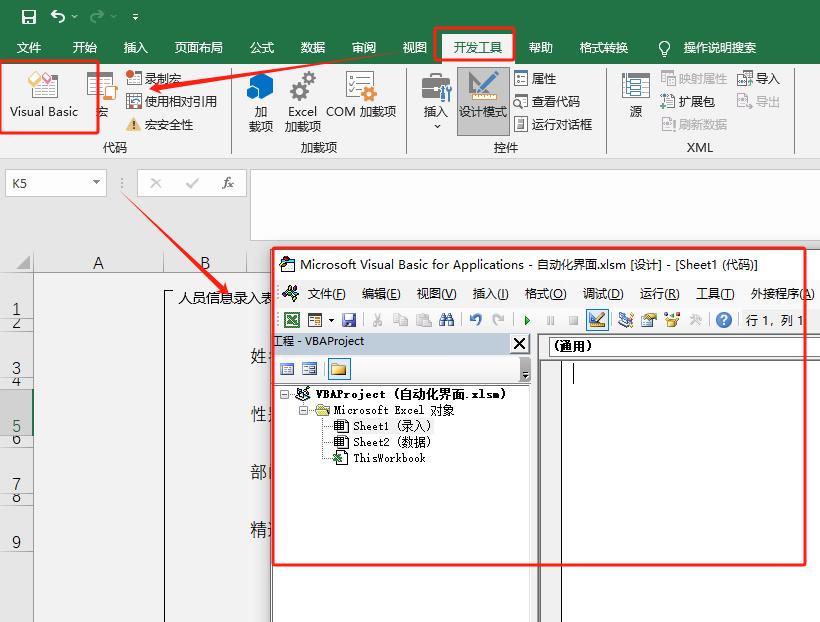
Task: Open the Object Browser toolbar icon
Action: pos(671,320)
